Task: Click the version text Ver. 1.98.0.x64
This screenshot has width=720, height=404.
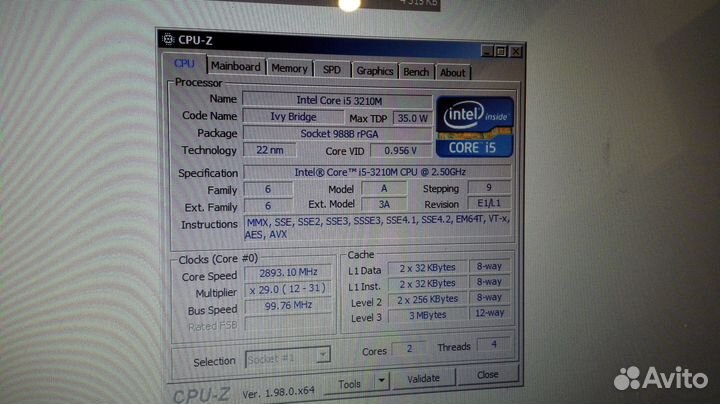Action: (278, 393)
